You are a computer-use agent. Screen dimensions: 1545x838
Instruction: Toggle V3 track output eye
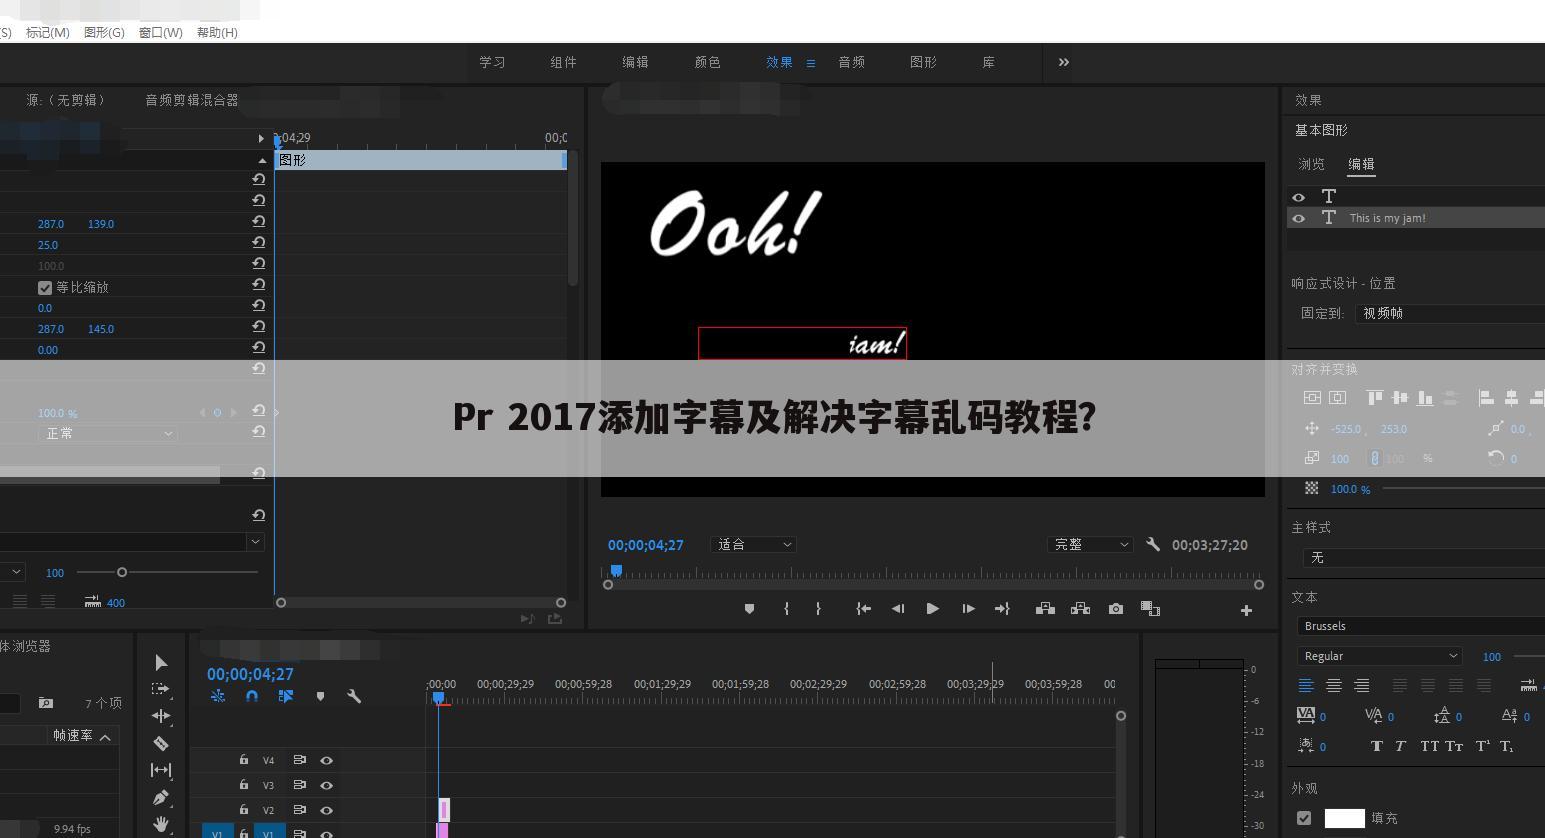point(326,785)
